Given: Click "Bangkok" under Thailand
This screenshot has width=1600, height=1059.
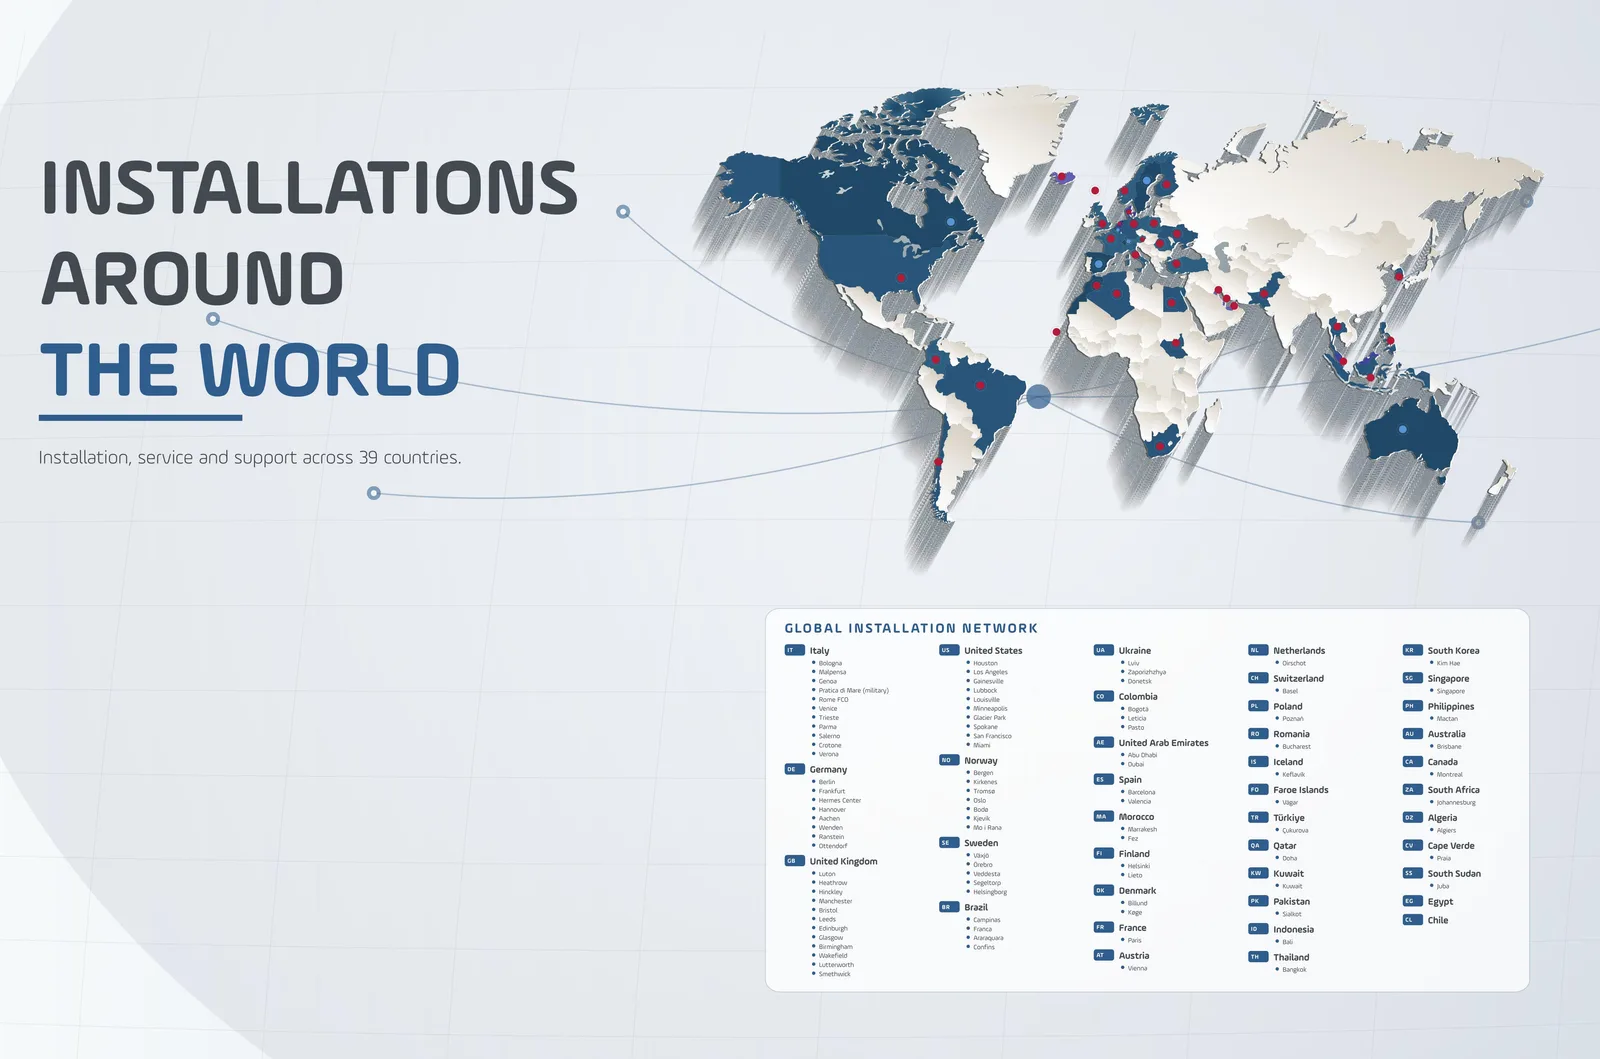Looking at the screenshot, I should (x=1294, y=969).
